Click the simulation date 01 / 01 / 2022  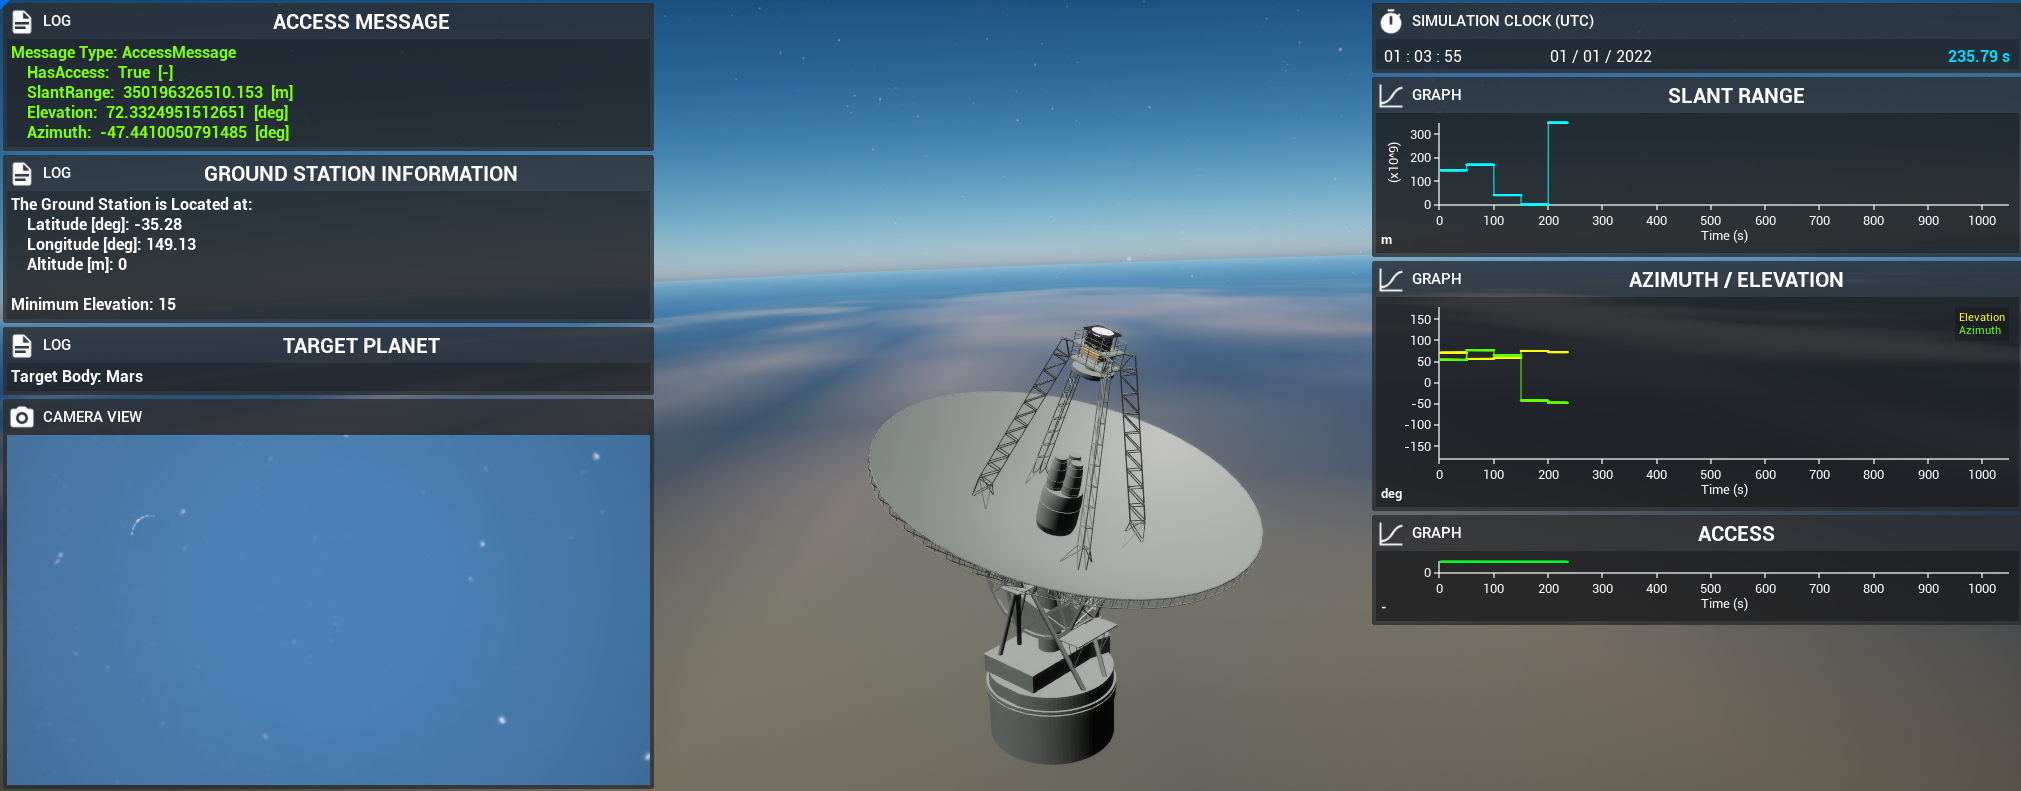coord(1600,57)
